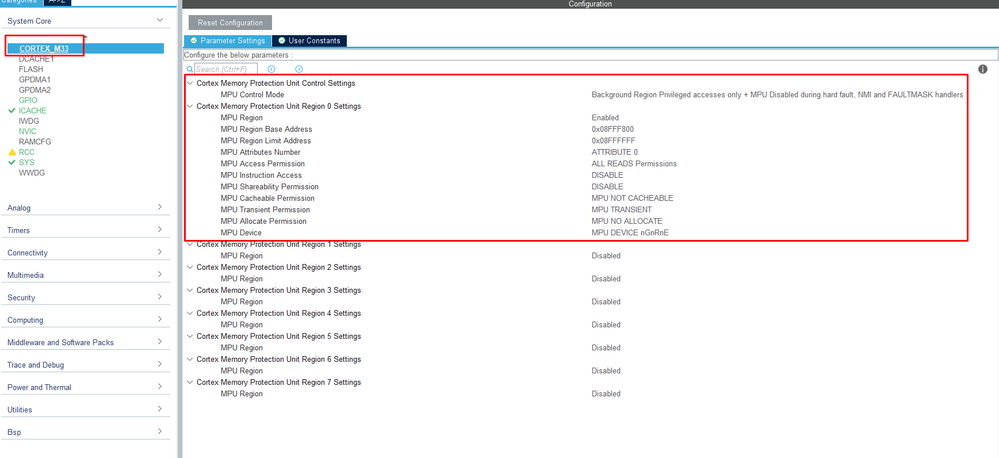Viewport: 999px width, 458px height.
Task: Click 'MPU TRANSIENT' value
Action: [x=622, y=209]
